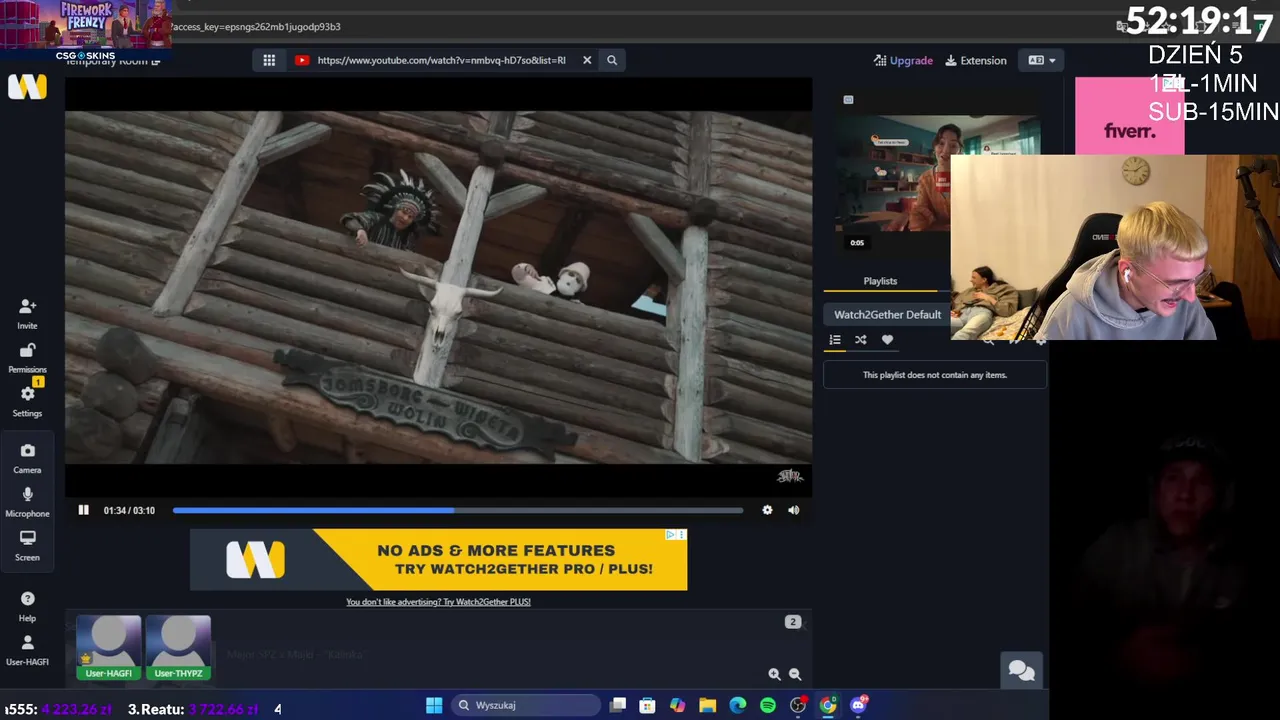Screen dimensions: 1280x720
Task: Click the small icon above the ad video
Action: [848, 100]
